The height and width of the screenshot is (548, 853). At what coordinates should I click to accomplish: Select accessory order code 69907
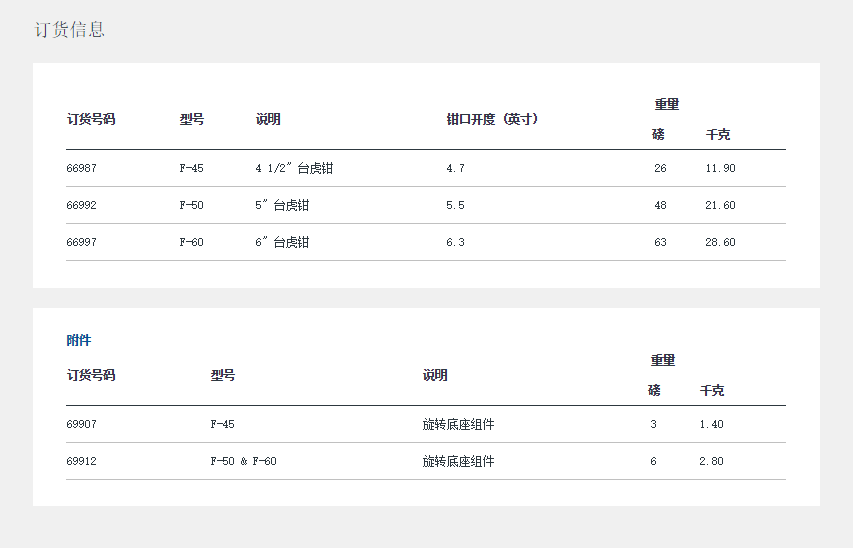82,424
